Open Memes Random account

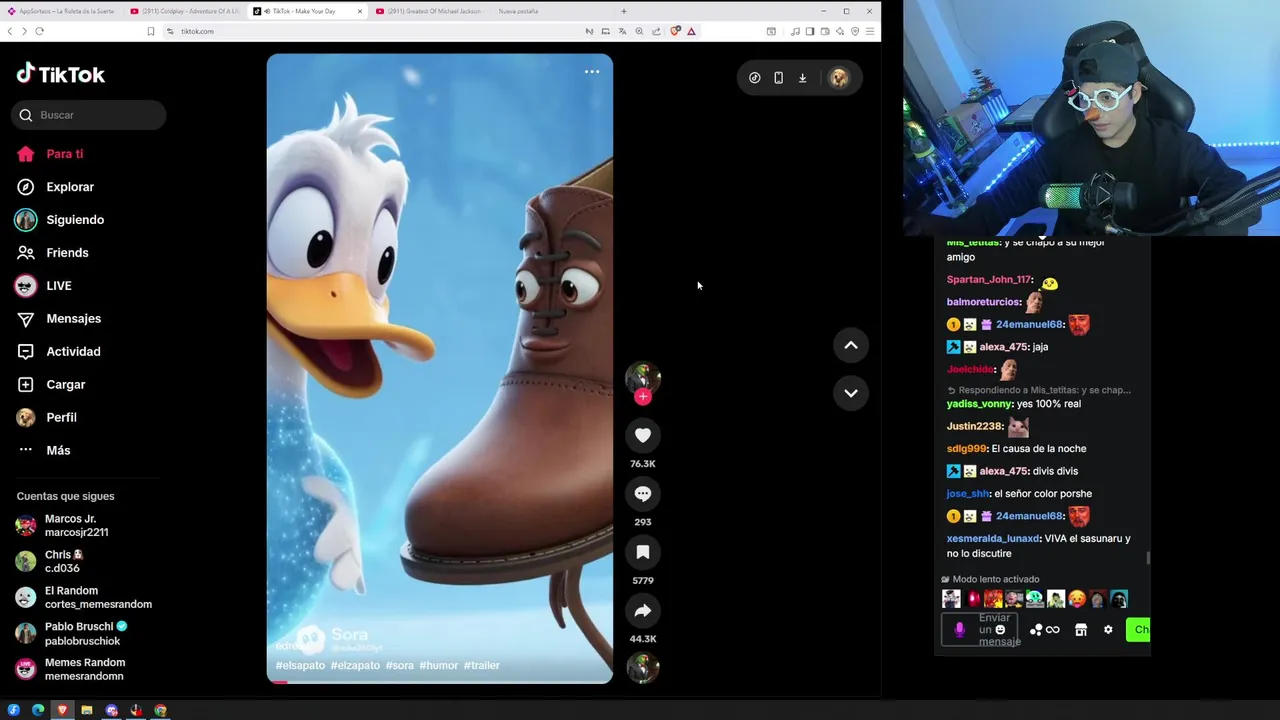(x=70, y=670)
